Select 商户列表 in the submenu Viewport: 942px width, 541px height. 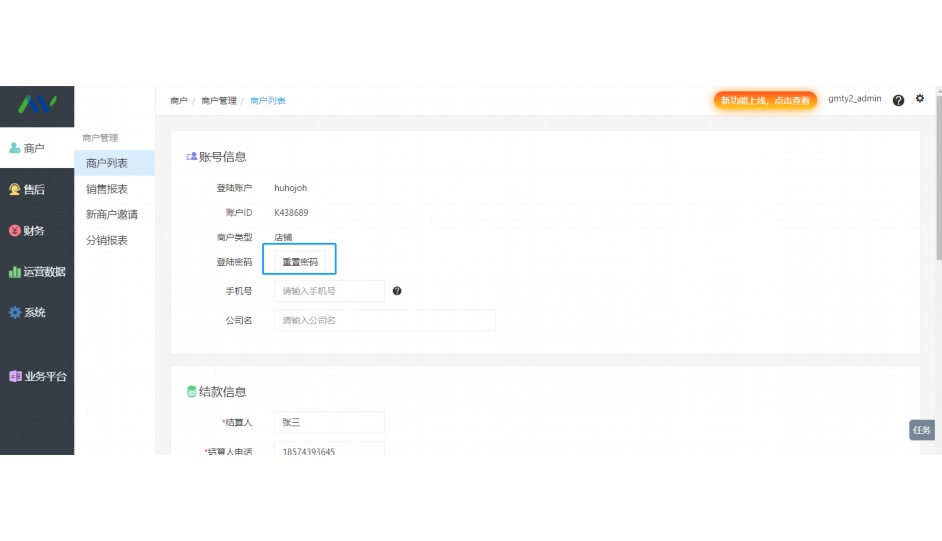[x=114, y=163]
